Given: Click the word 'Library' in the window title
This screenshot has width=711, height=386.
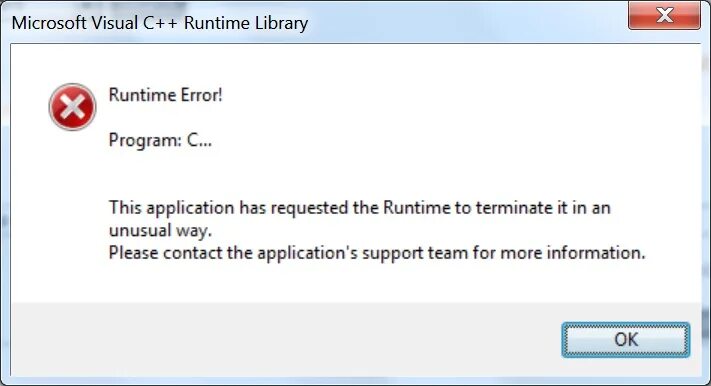Looking at the screenshot, I should (x=280, y=24).
